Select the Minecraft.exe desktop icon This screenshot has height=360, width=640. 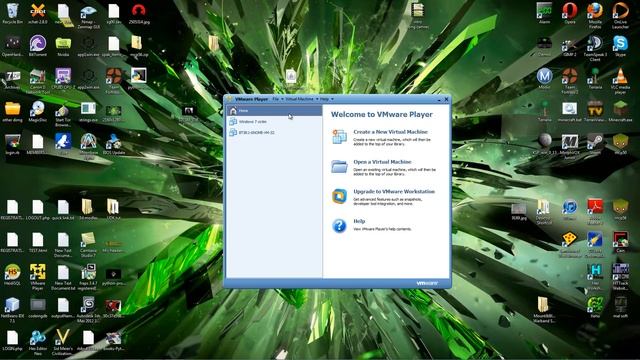620,111
